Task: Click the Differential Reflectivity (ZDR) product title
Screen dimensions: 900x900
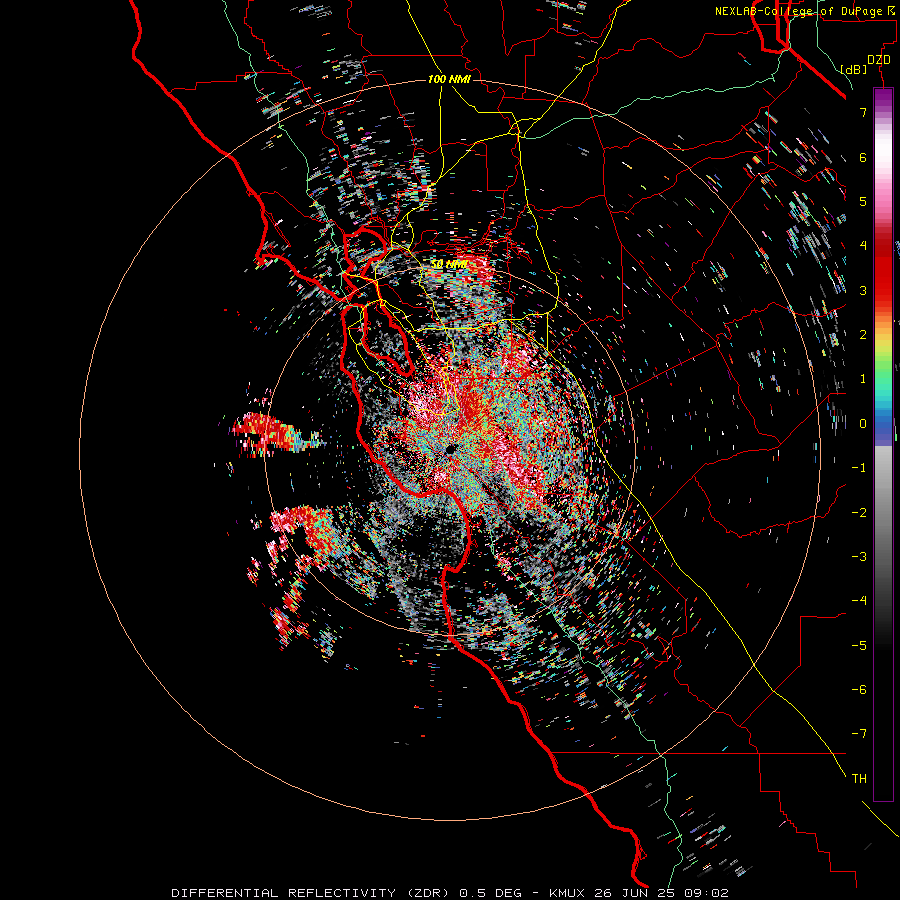Action: coord(312,893)
